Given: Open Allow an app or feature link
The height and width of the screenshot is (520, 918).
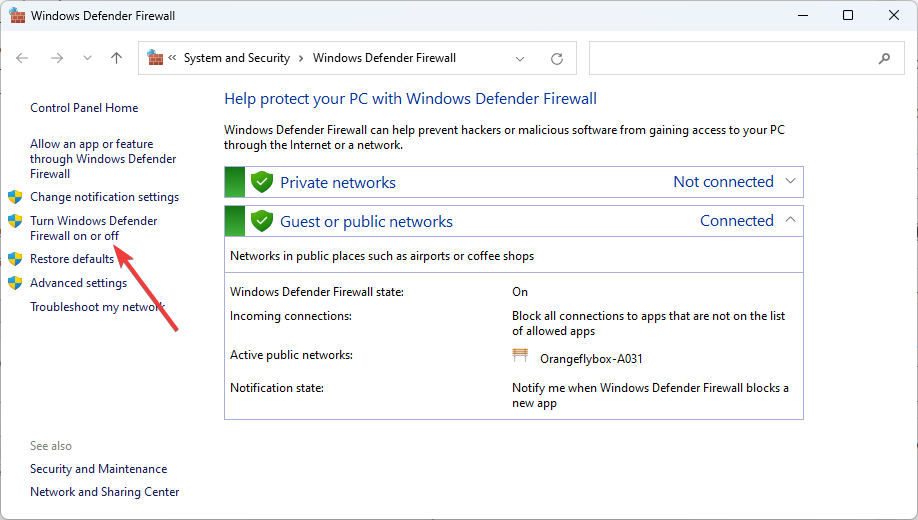Looking at the screenshot, I should click(x=103, y=159).
